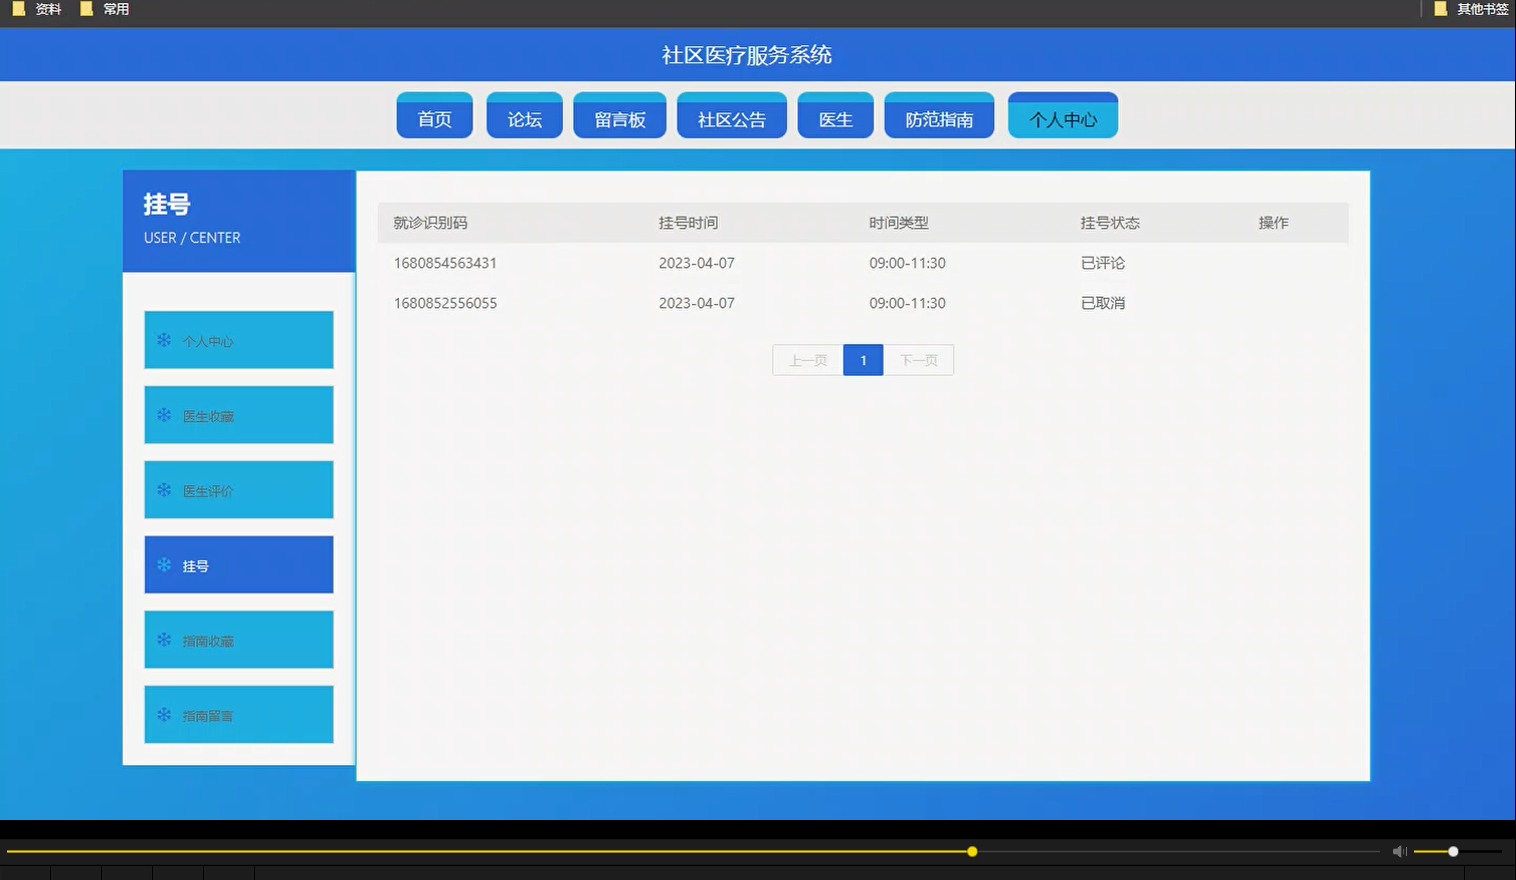
Task: Click snowflake icon beside 挂号 menu item
Action: click(164, 565)
